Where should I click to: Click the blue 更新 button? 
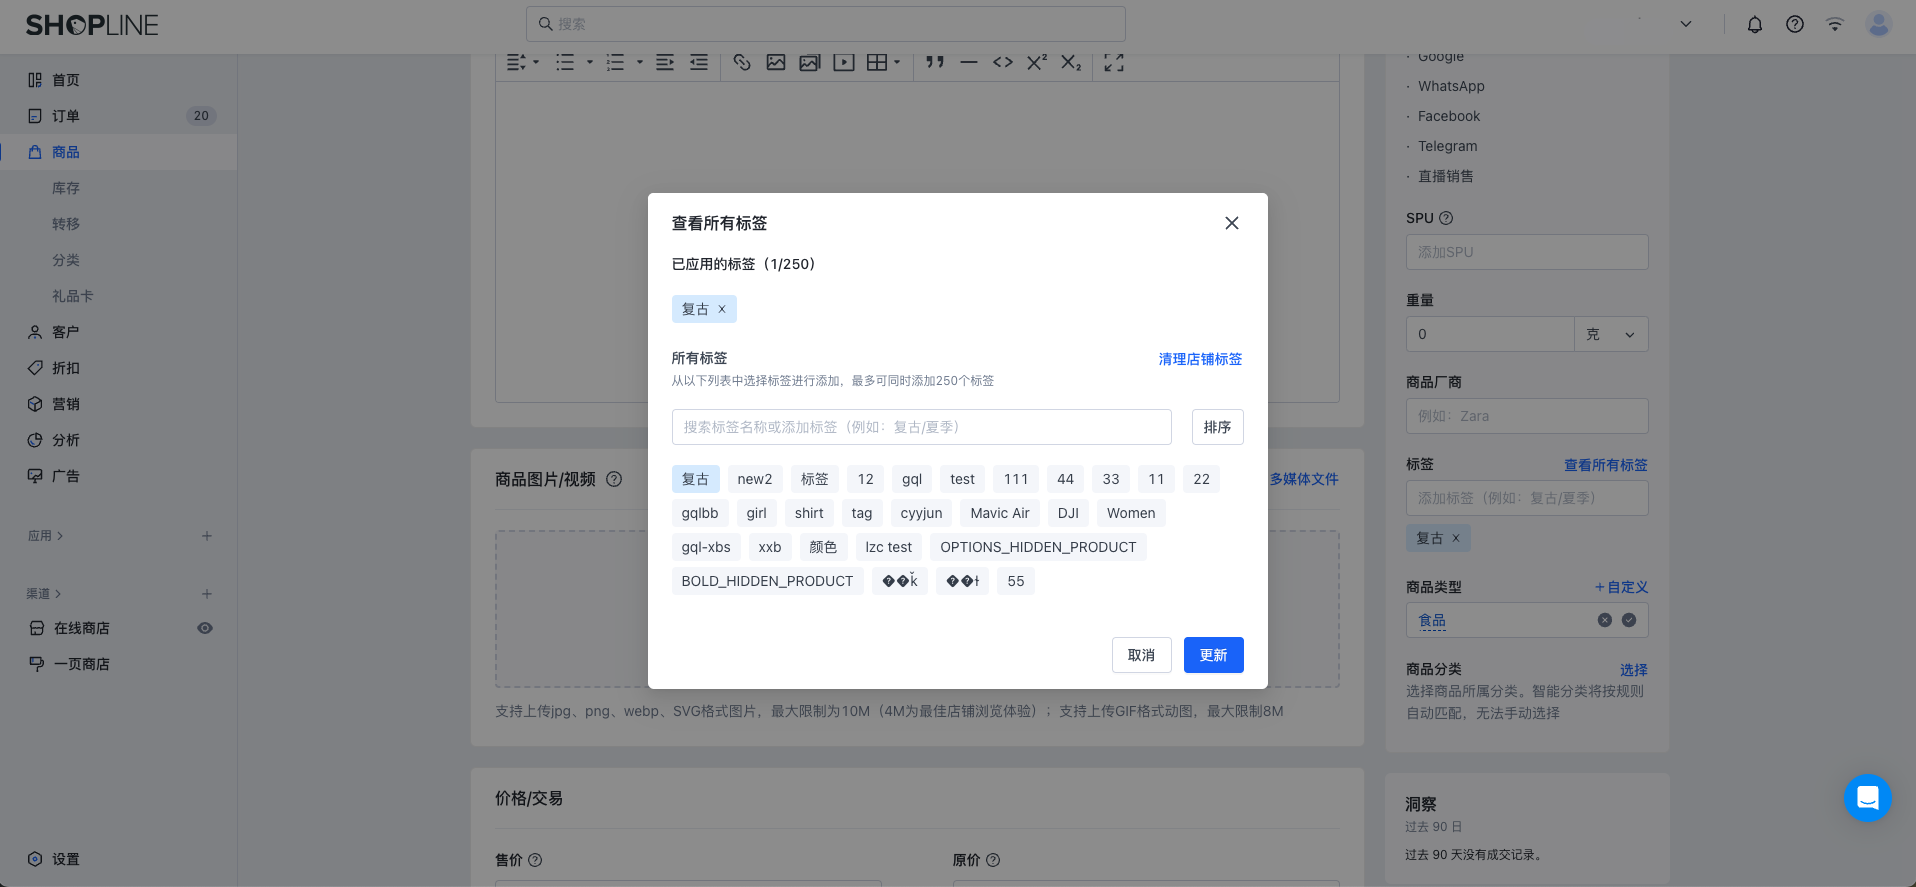[x=1213, y=655]
